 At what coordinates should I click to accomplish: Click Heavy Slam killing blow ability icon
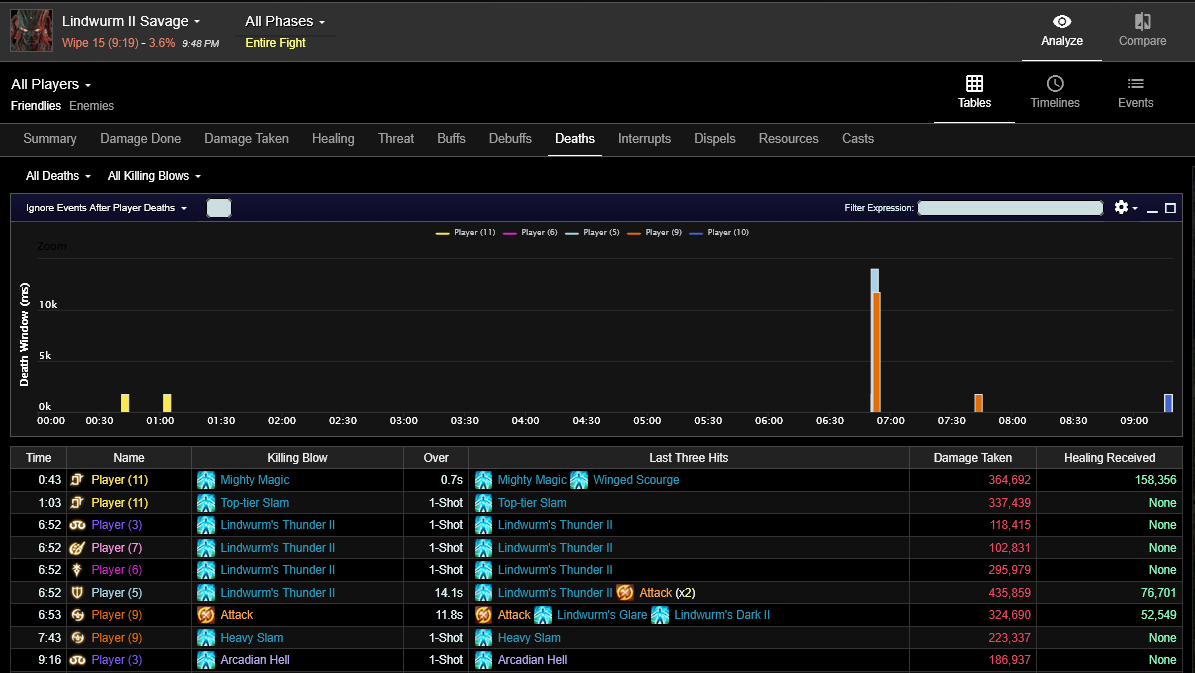(206, 638)
